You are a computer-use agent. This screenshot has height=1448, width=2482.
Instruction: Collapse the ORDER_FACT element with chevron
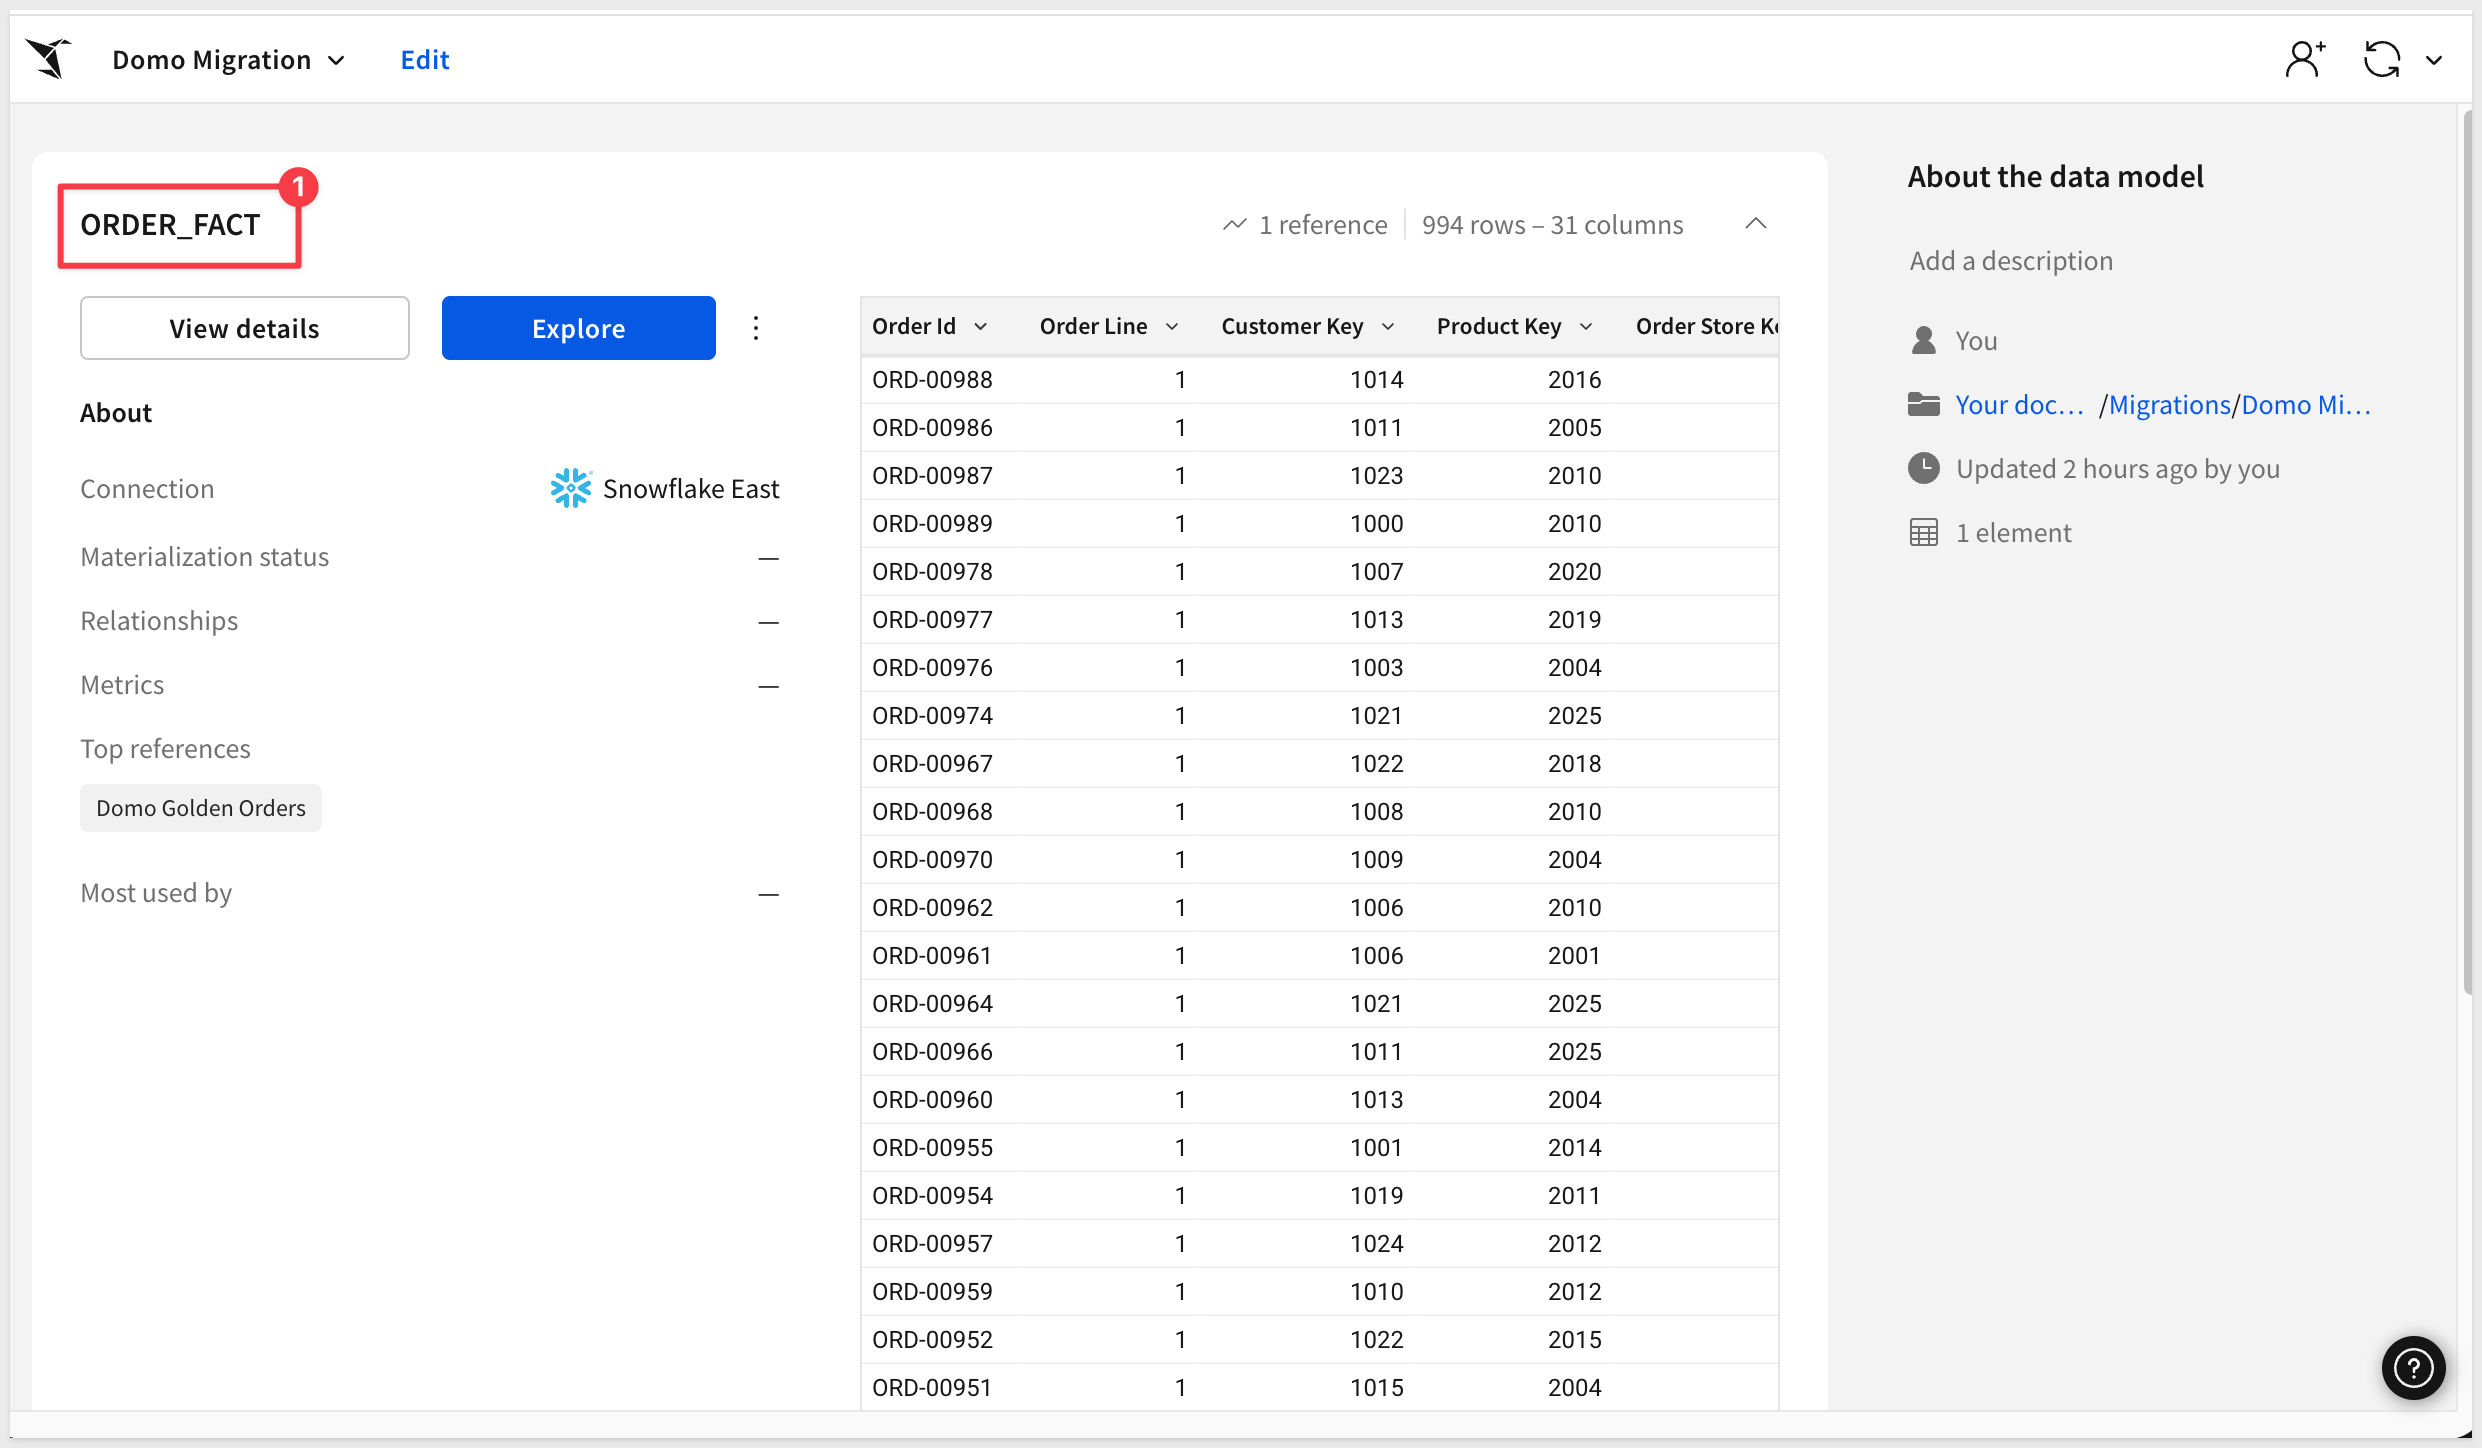pos(1756,224)
